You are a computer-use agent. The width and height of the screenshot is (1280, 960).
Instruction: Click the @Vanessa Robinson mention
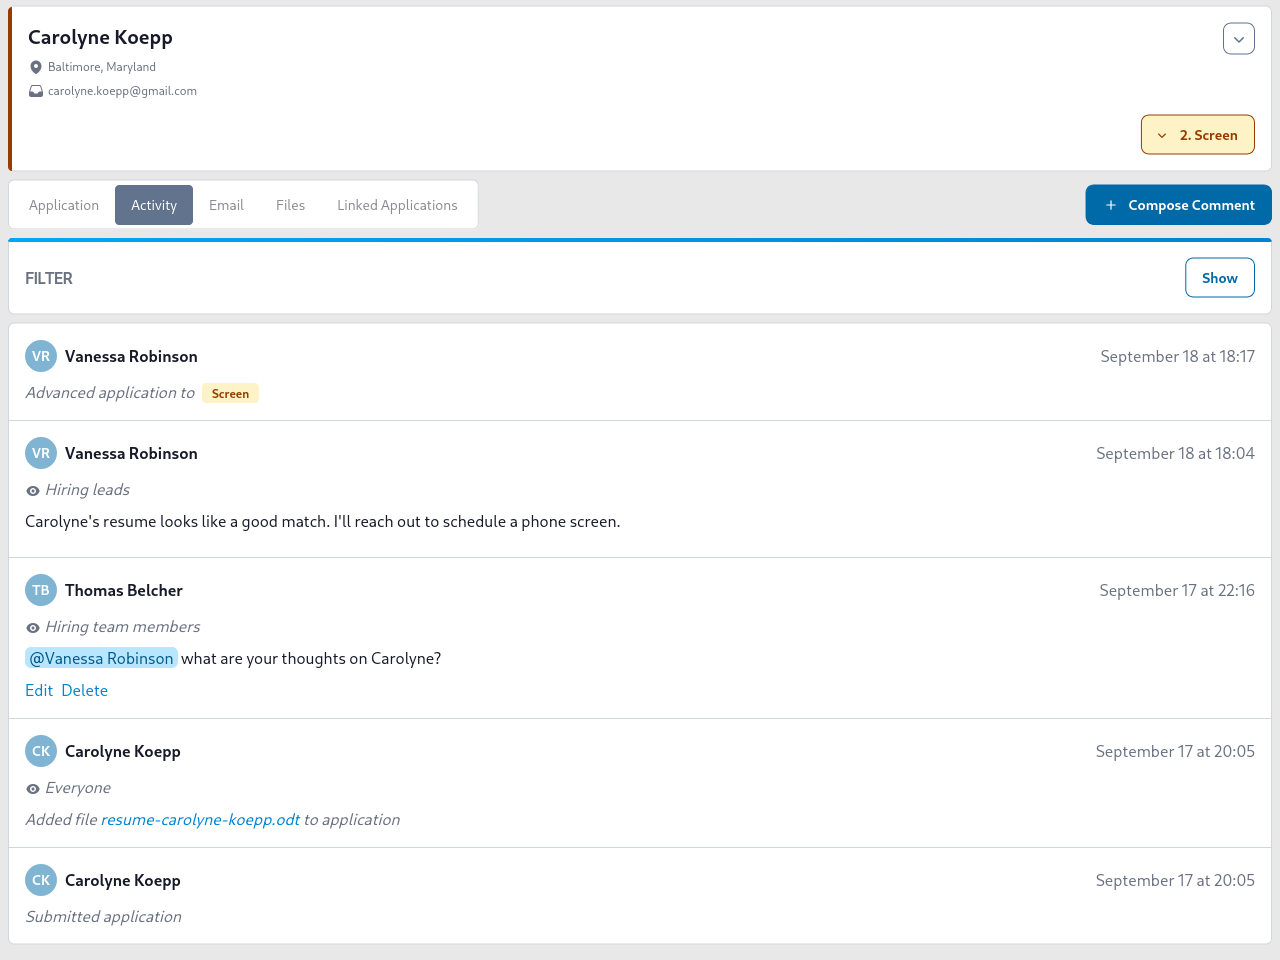pyautogui.click(x=101, y=658)
